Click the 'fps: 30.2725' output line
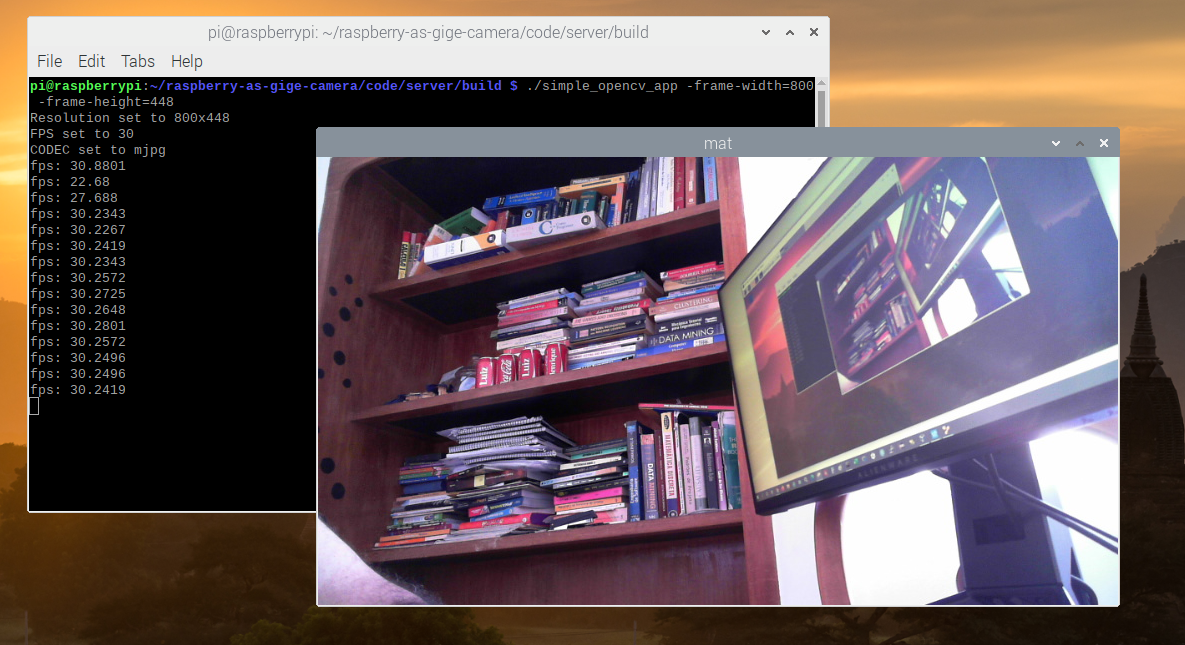The width and height of the screenshot is (1185, 645). pos(78,293)
